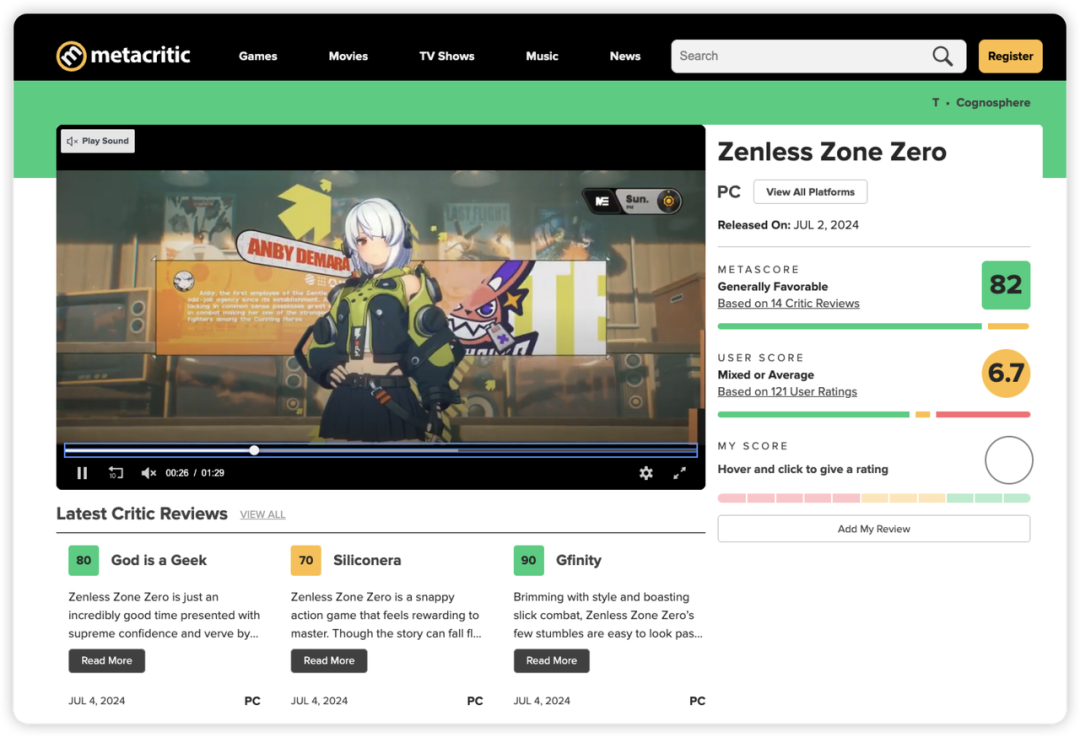Open View All Platforms
Viewport: 1080px width, 737px height.
click(x=810, y=192)
